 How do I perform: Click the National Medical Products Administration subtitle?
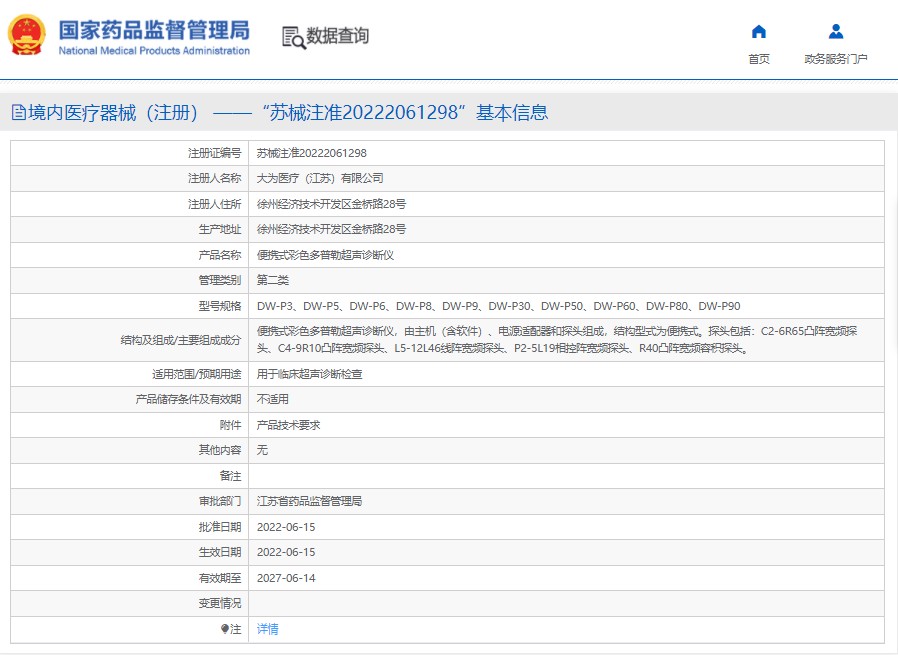154,51
